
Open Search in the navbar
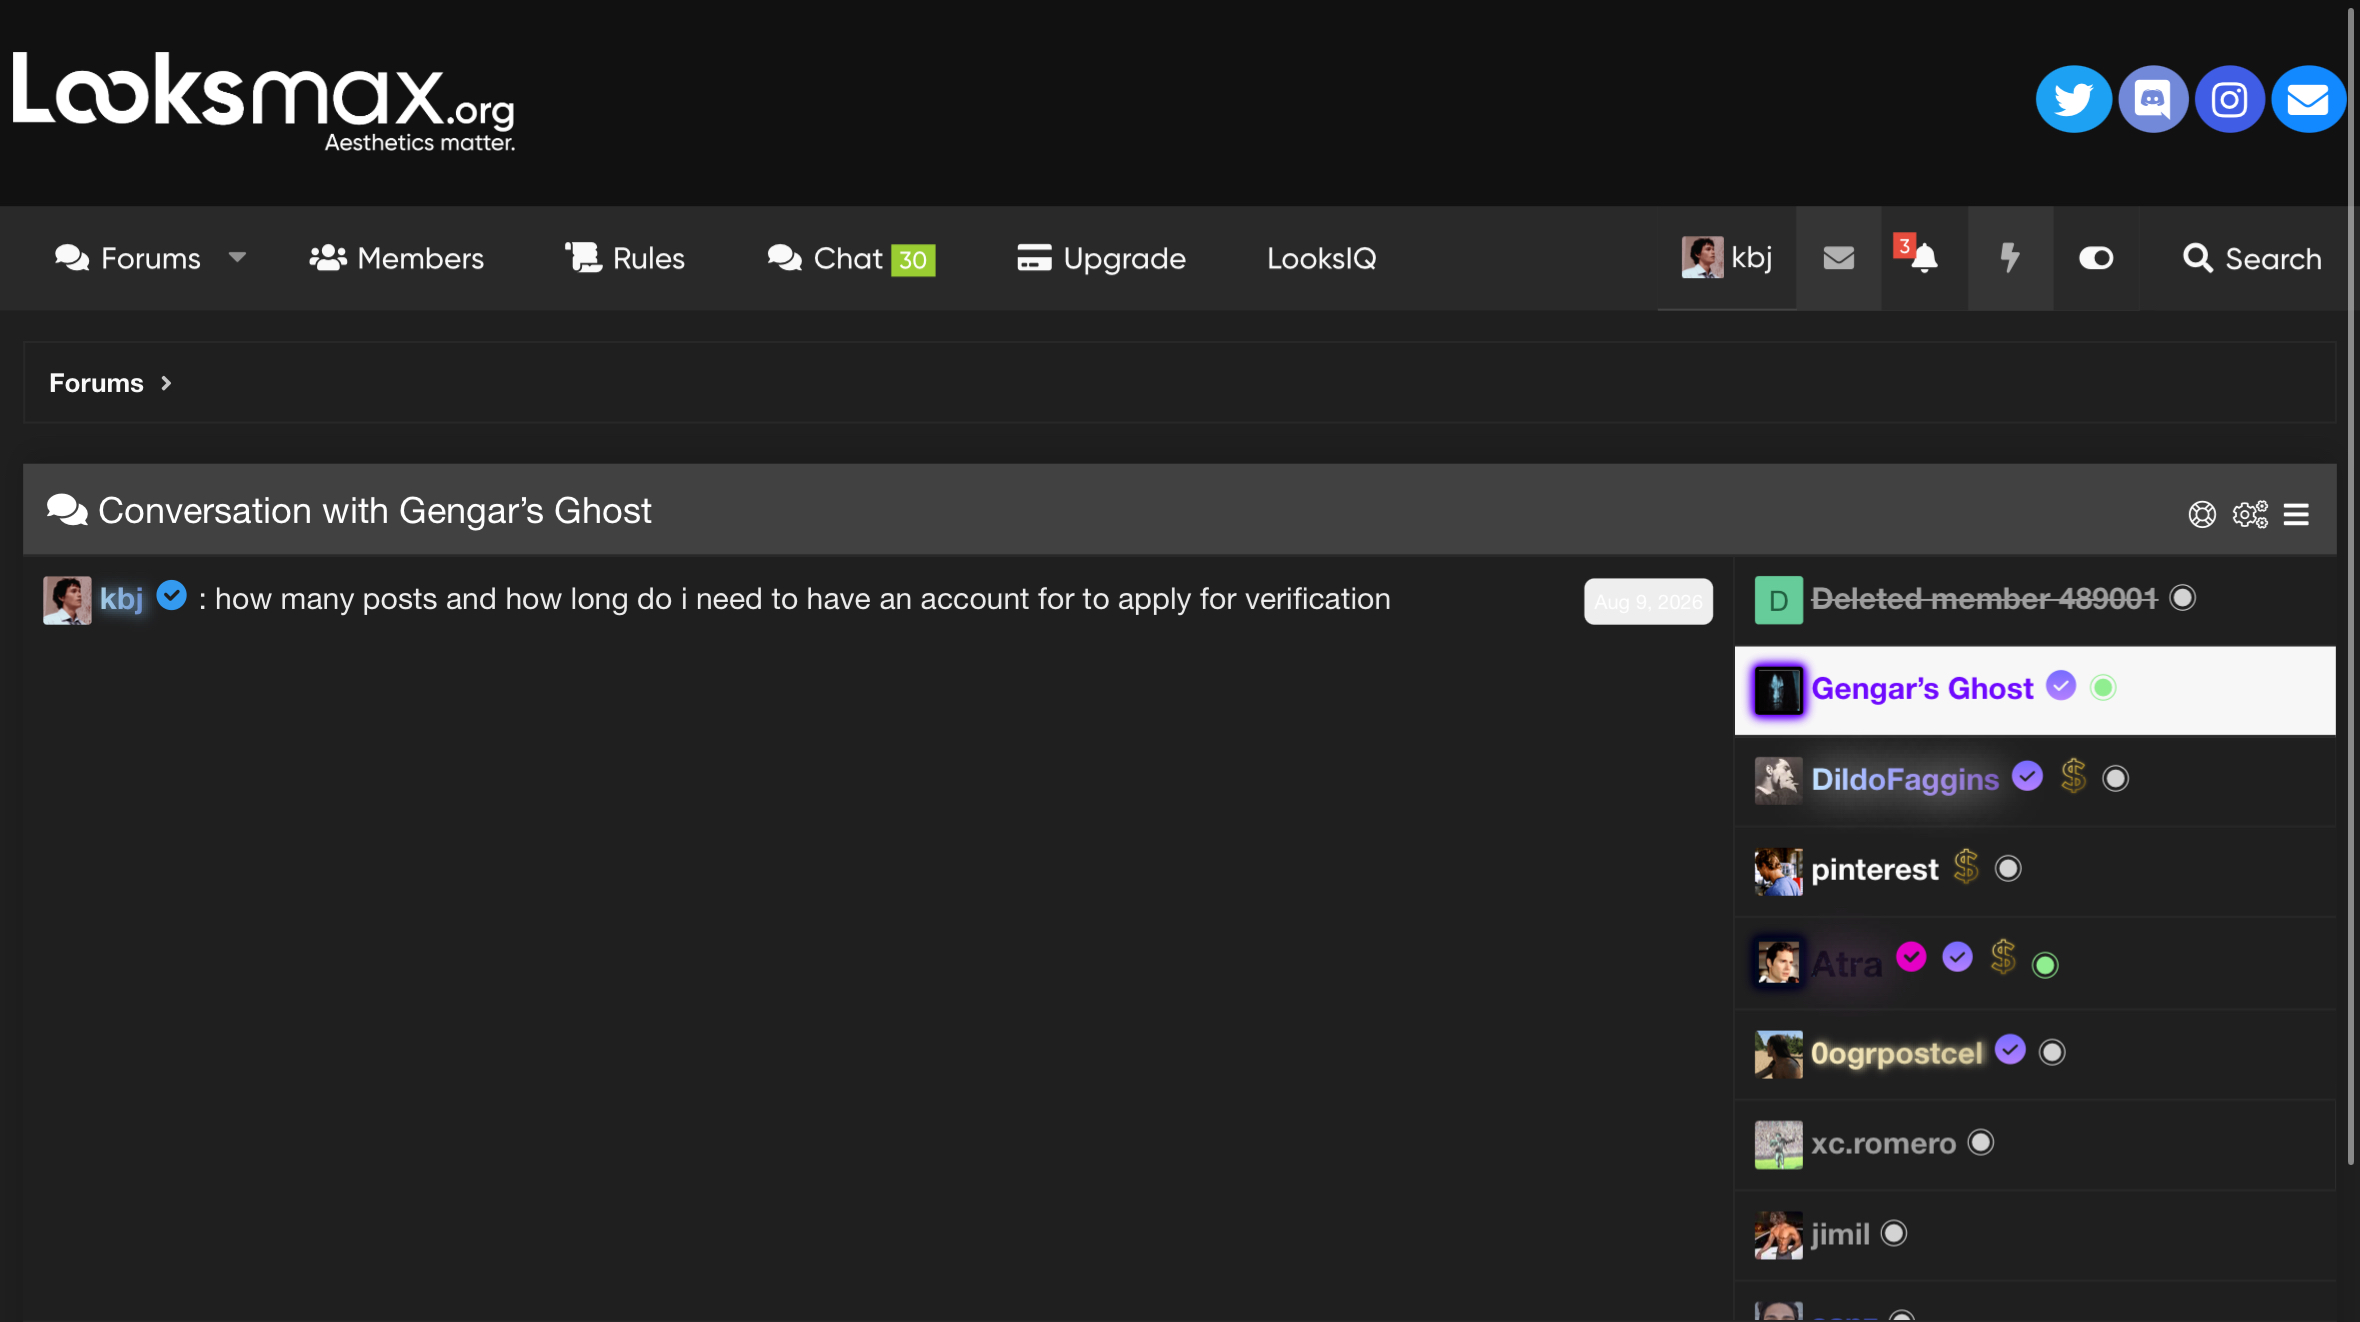coord(2251,258)
